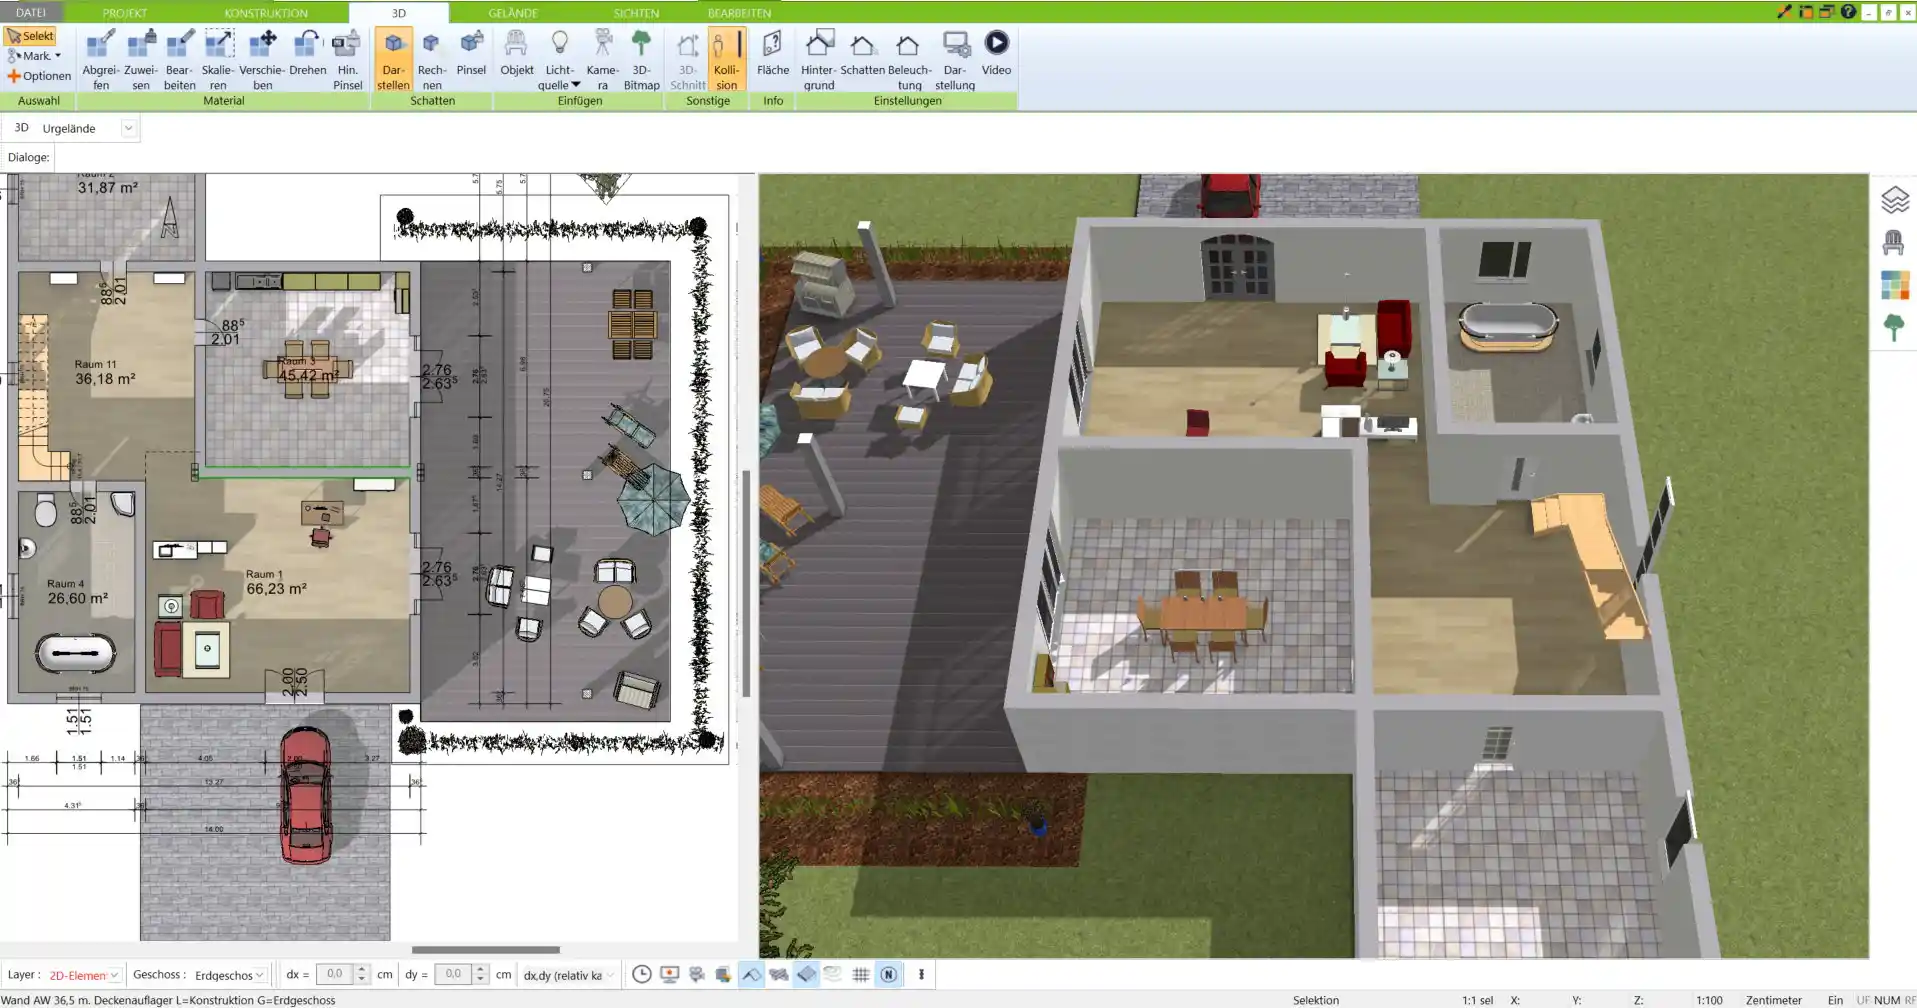Click the dy value input field

[453, 974]
